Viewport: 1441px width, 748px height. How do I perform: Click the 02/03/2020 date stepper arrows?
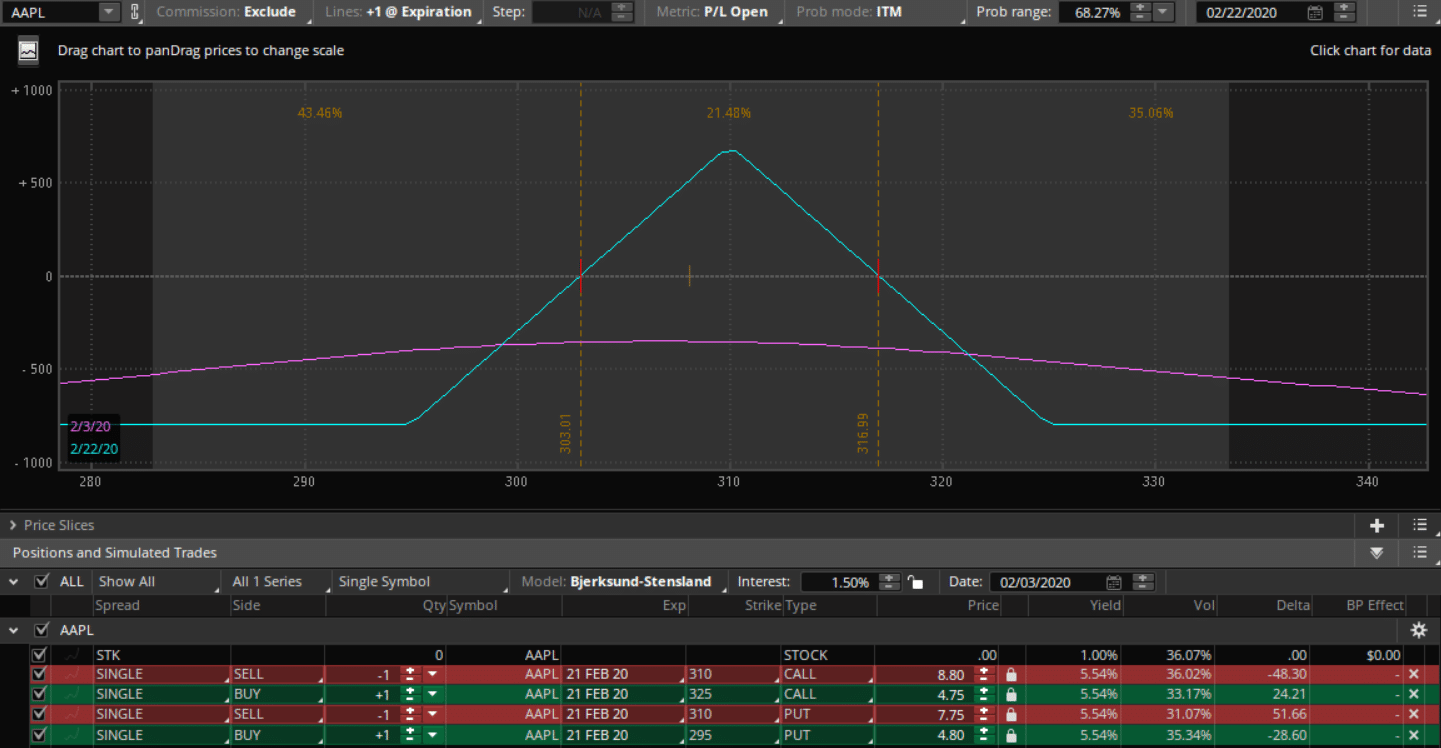[1143, 582]
